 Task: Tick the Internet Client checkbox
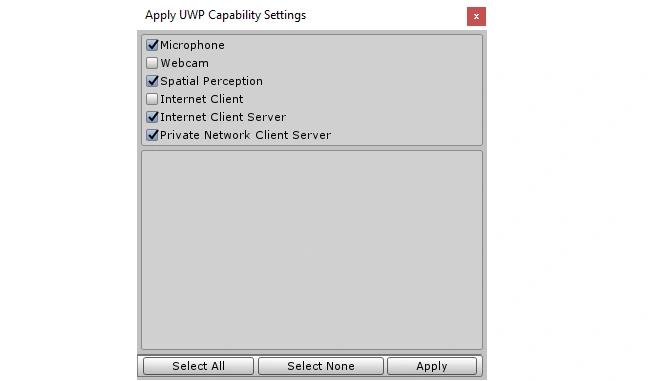152,99
